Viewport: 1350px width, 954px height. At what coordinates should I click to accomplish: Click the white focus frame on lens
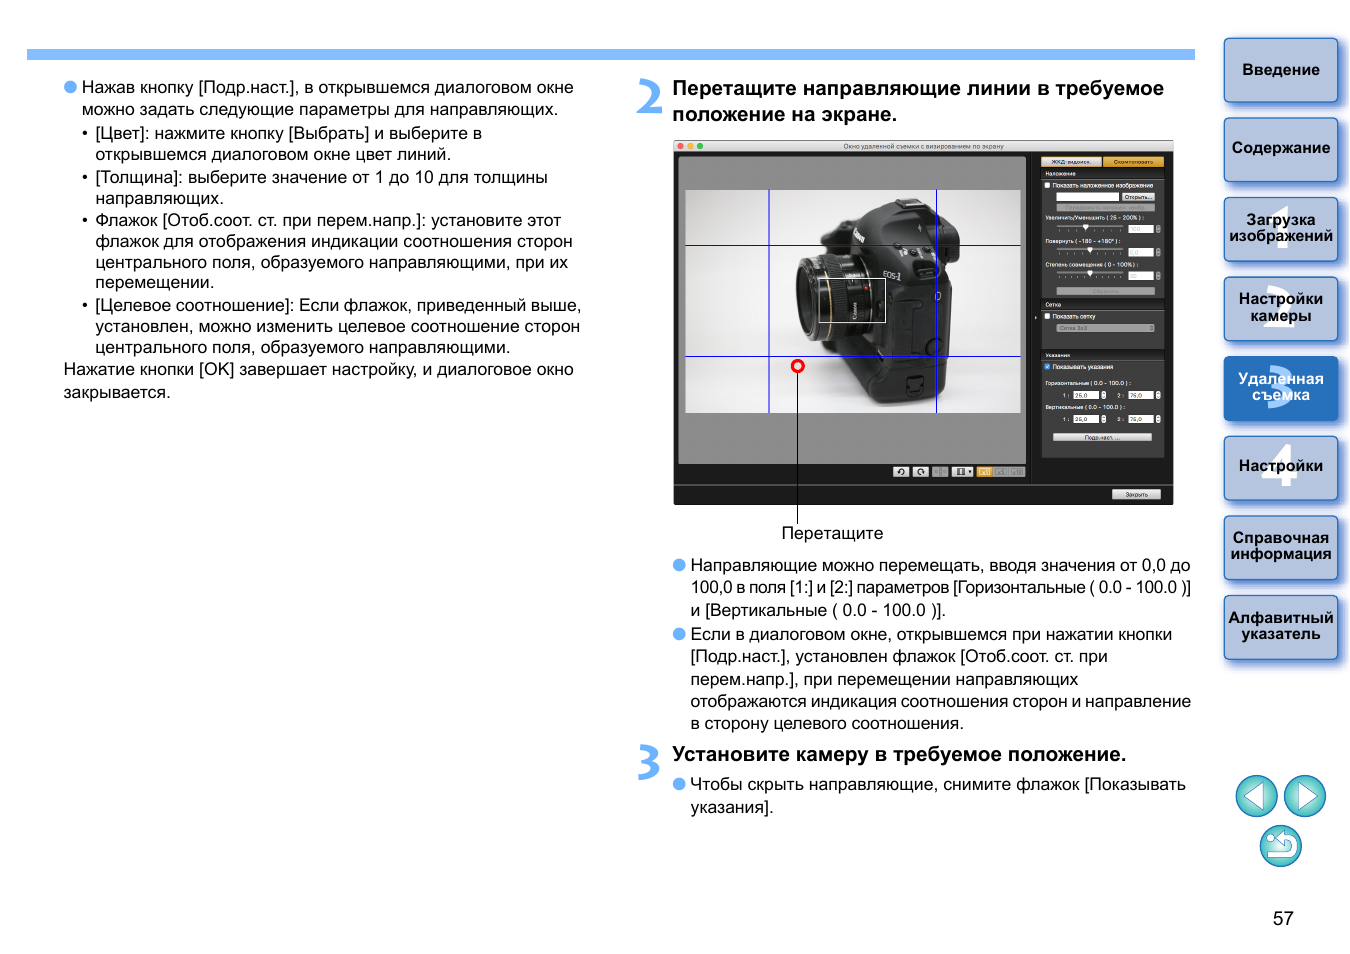tap(852, 300)
